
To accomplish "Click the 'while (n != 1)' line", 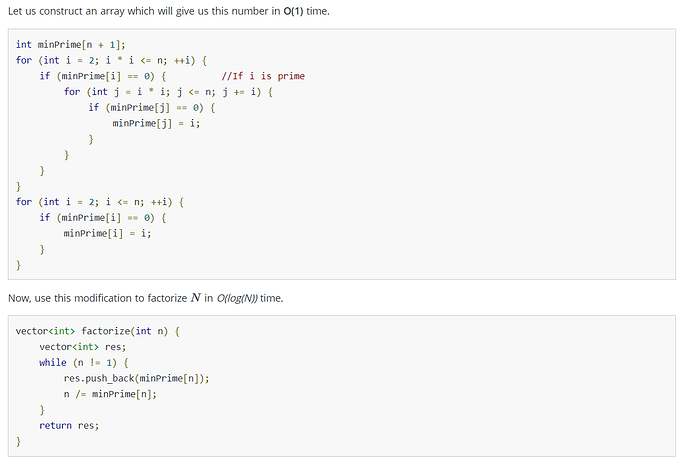I will coord(84,363).
